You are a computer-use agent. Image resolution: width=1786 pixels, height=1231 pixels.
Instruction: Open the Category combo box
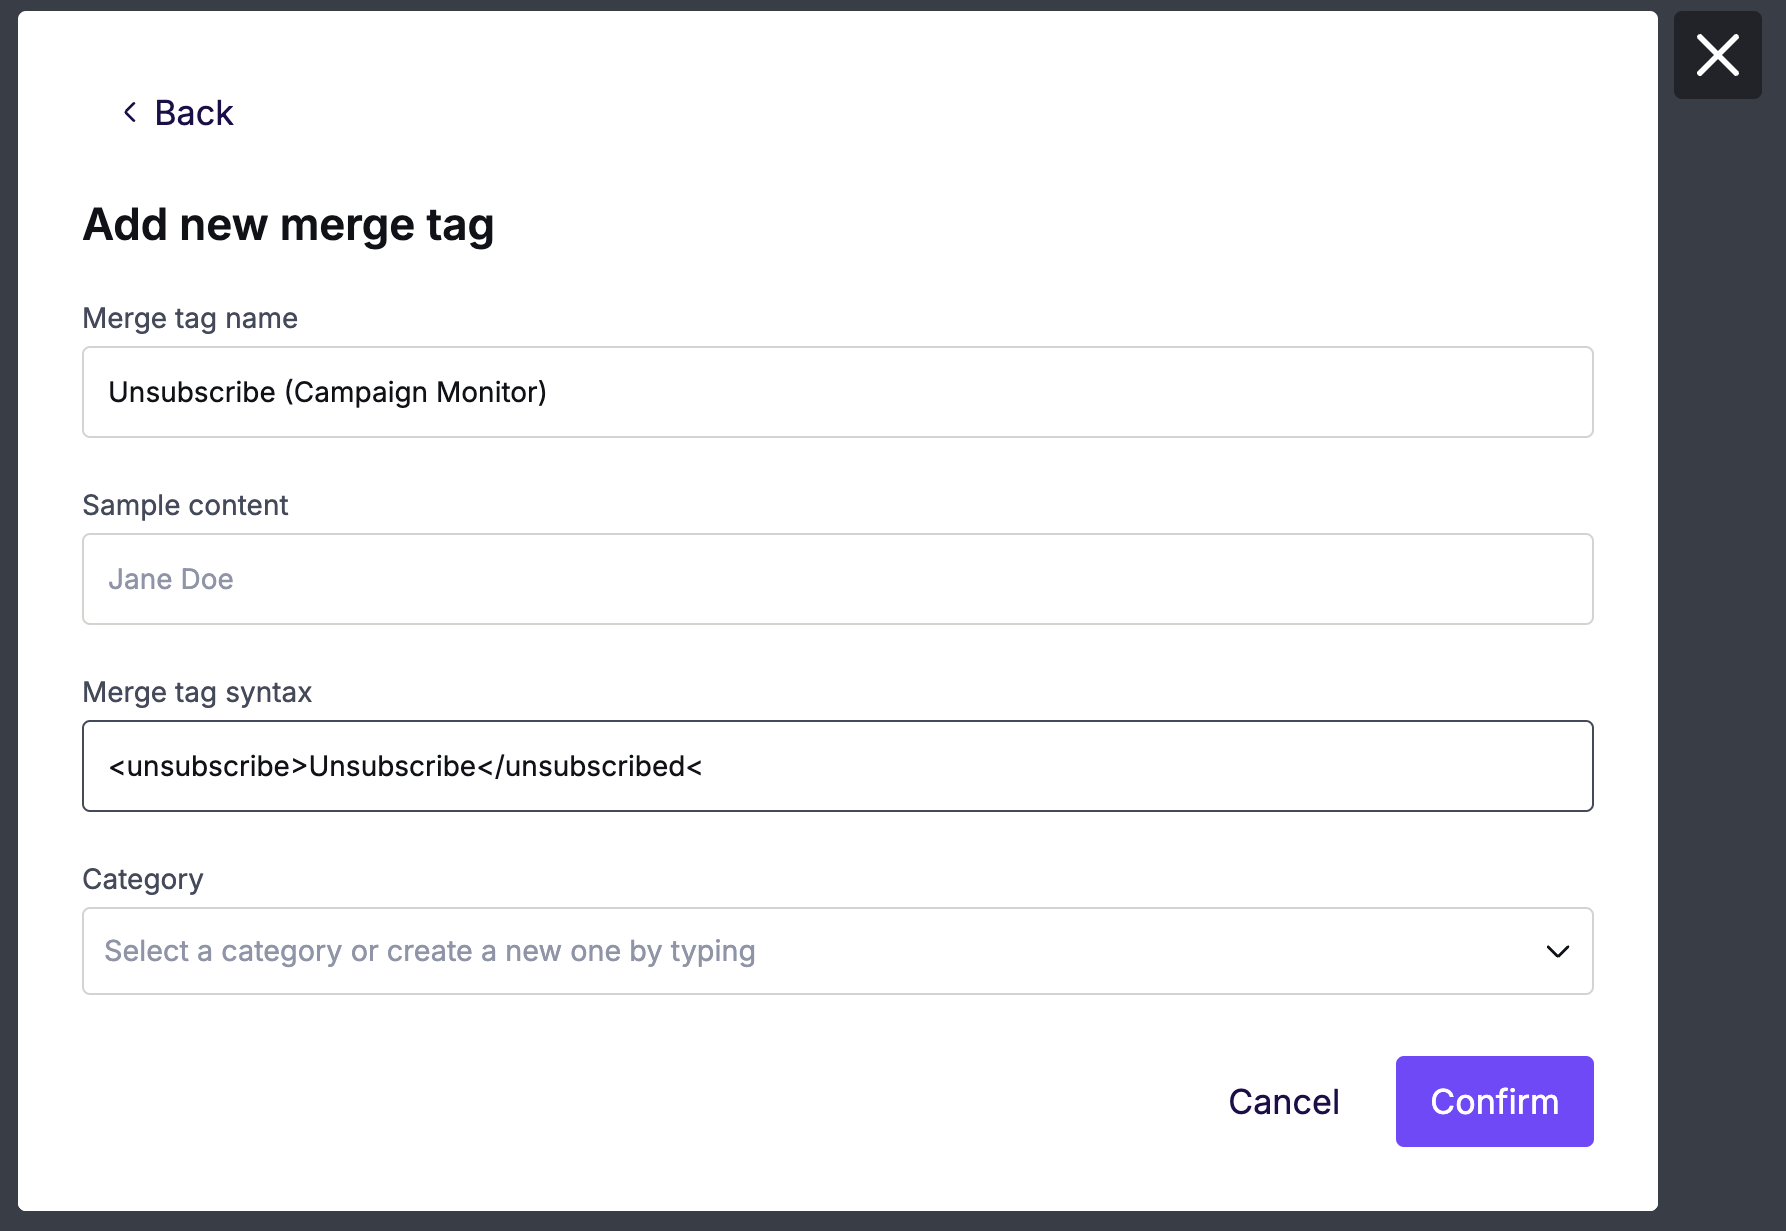point(838,951)
